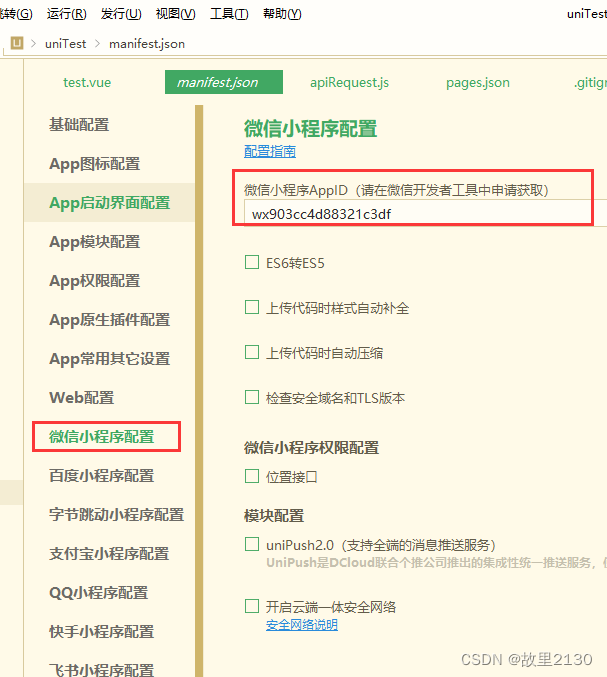
Task: Enable the ES6转ES5 checkbox
Action: coord(252,262)
